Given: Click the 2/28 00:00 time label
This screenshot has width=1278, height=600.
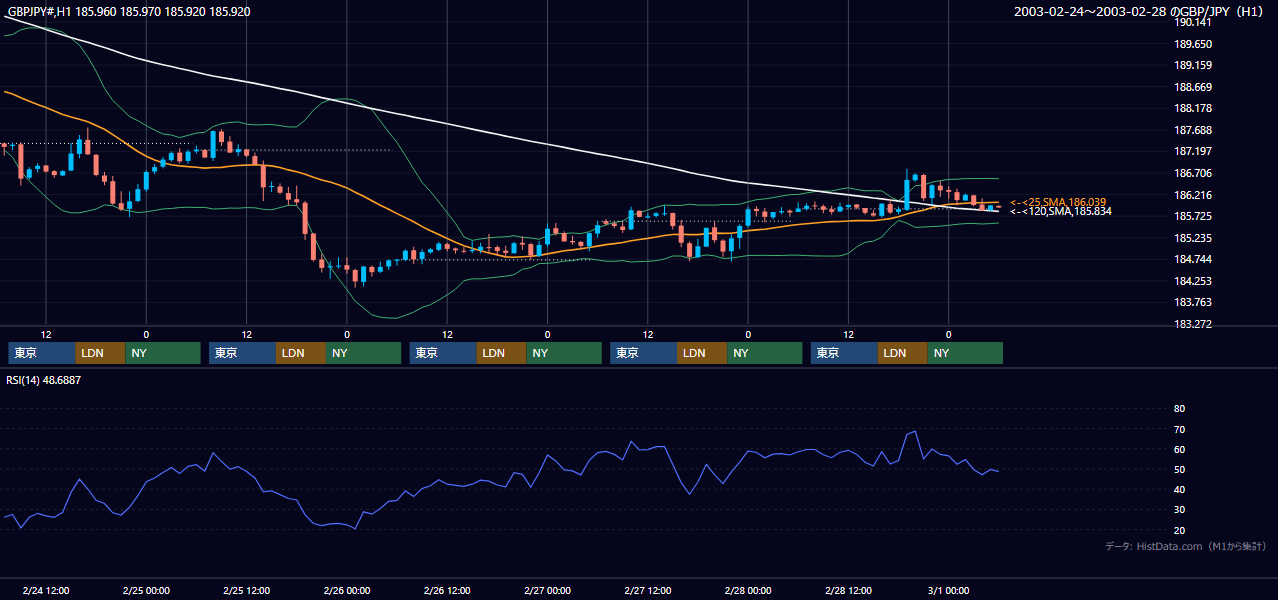Looking at the screenshot, I should tap(748, 591).
